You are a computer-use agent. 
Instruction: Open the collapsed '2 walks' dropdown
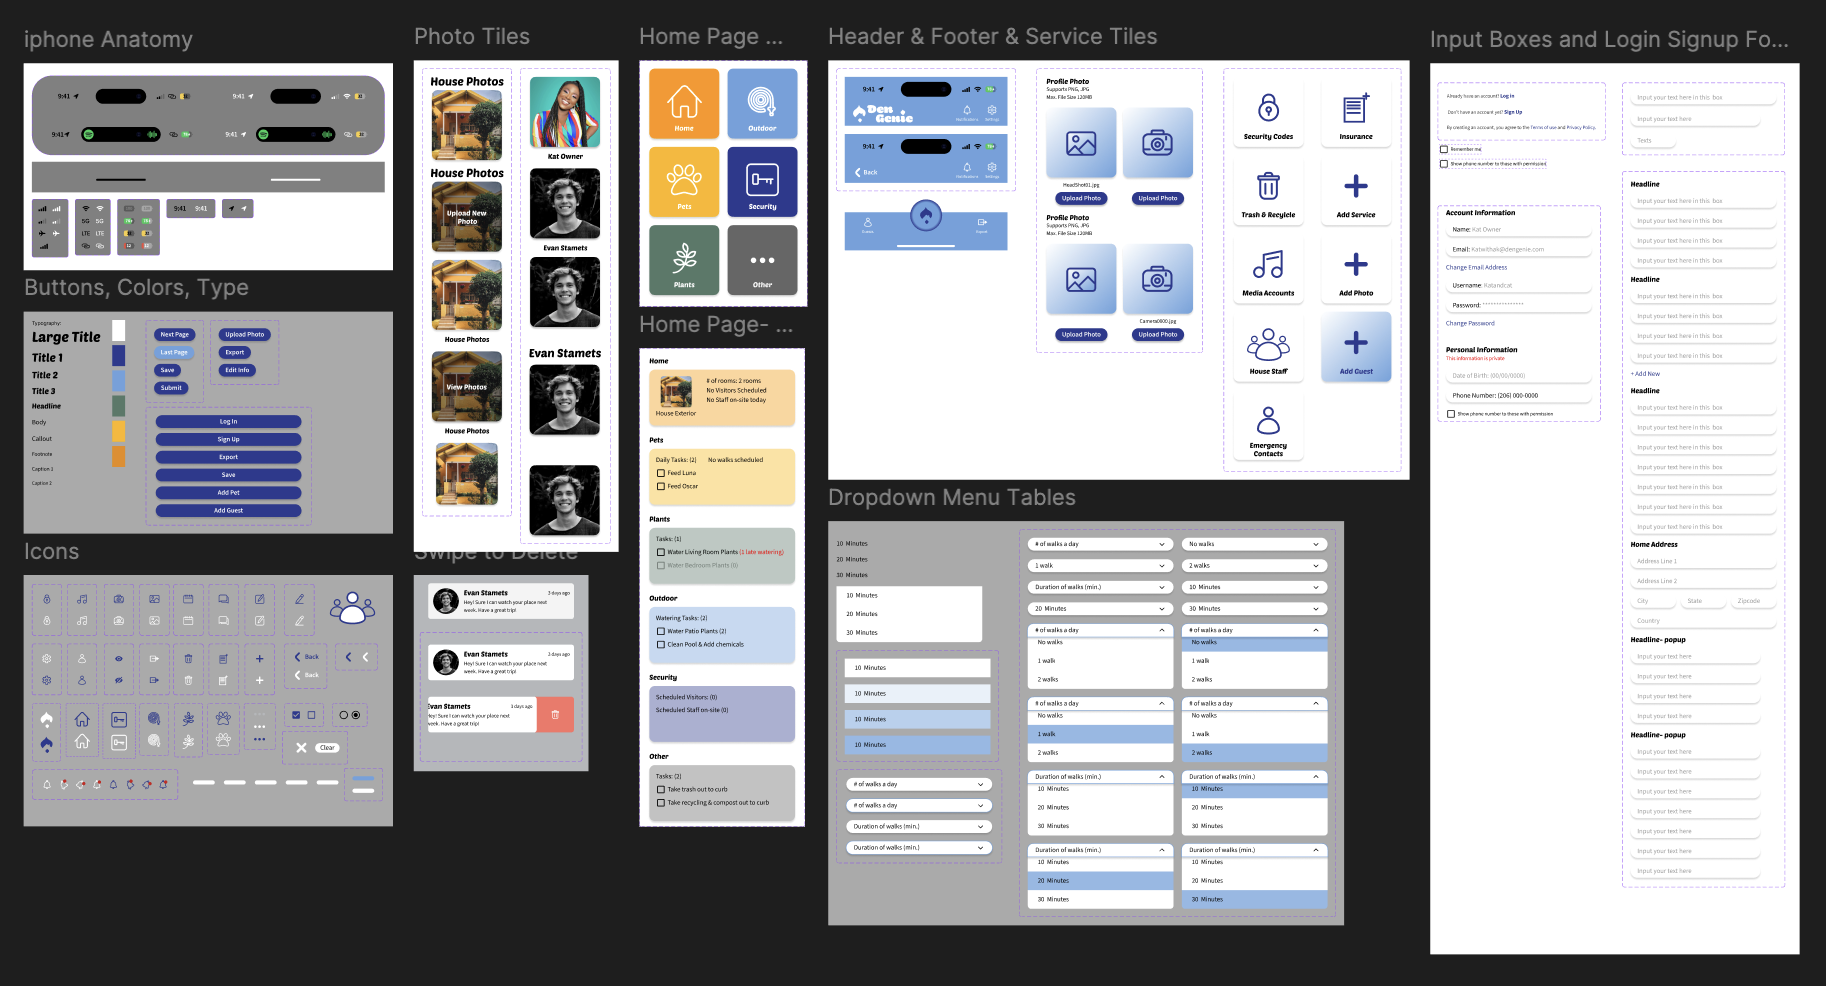(1254, 565)
